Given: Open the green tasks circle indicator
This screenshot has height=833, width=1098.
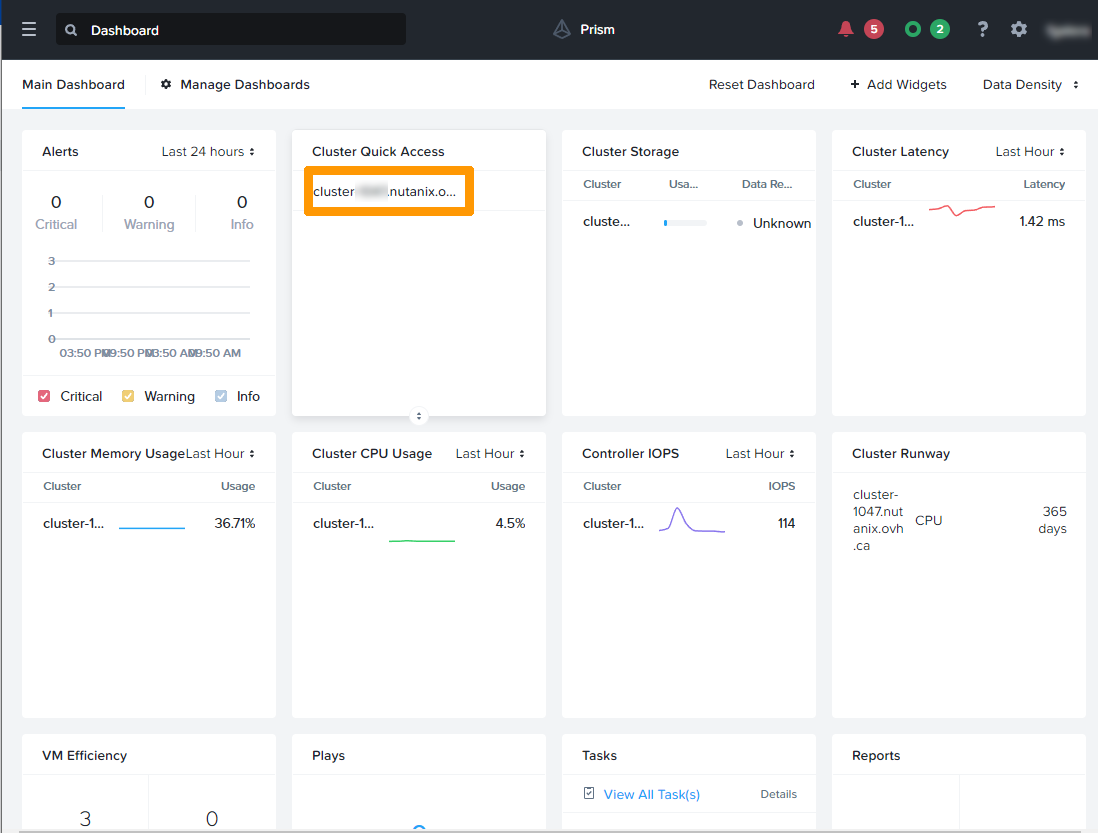Looking at the screenshot, I should click(912, 29).
